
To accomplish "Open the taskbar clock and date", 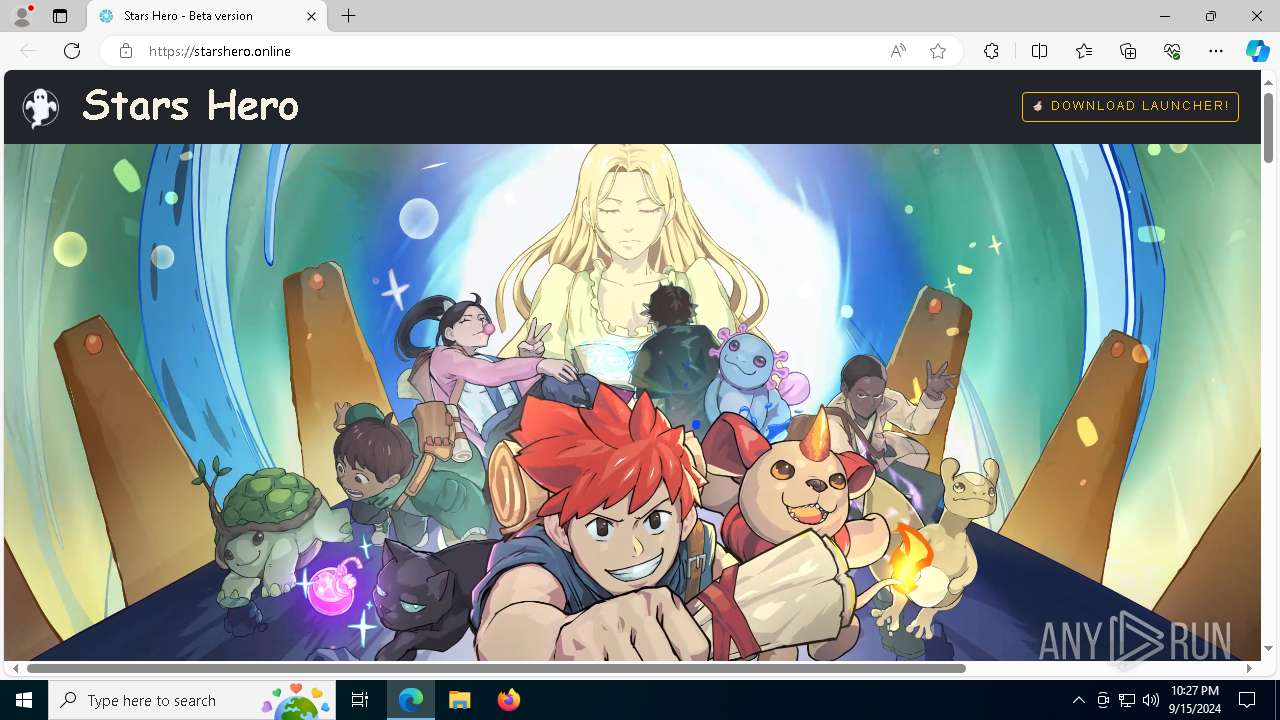I will [x=1194, y=700].
